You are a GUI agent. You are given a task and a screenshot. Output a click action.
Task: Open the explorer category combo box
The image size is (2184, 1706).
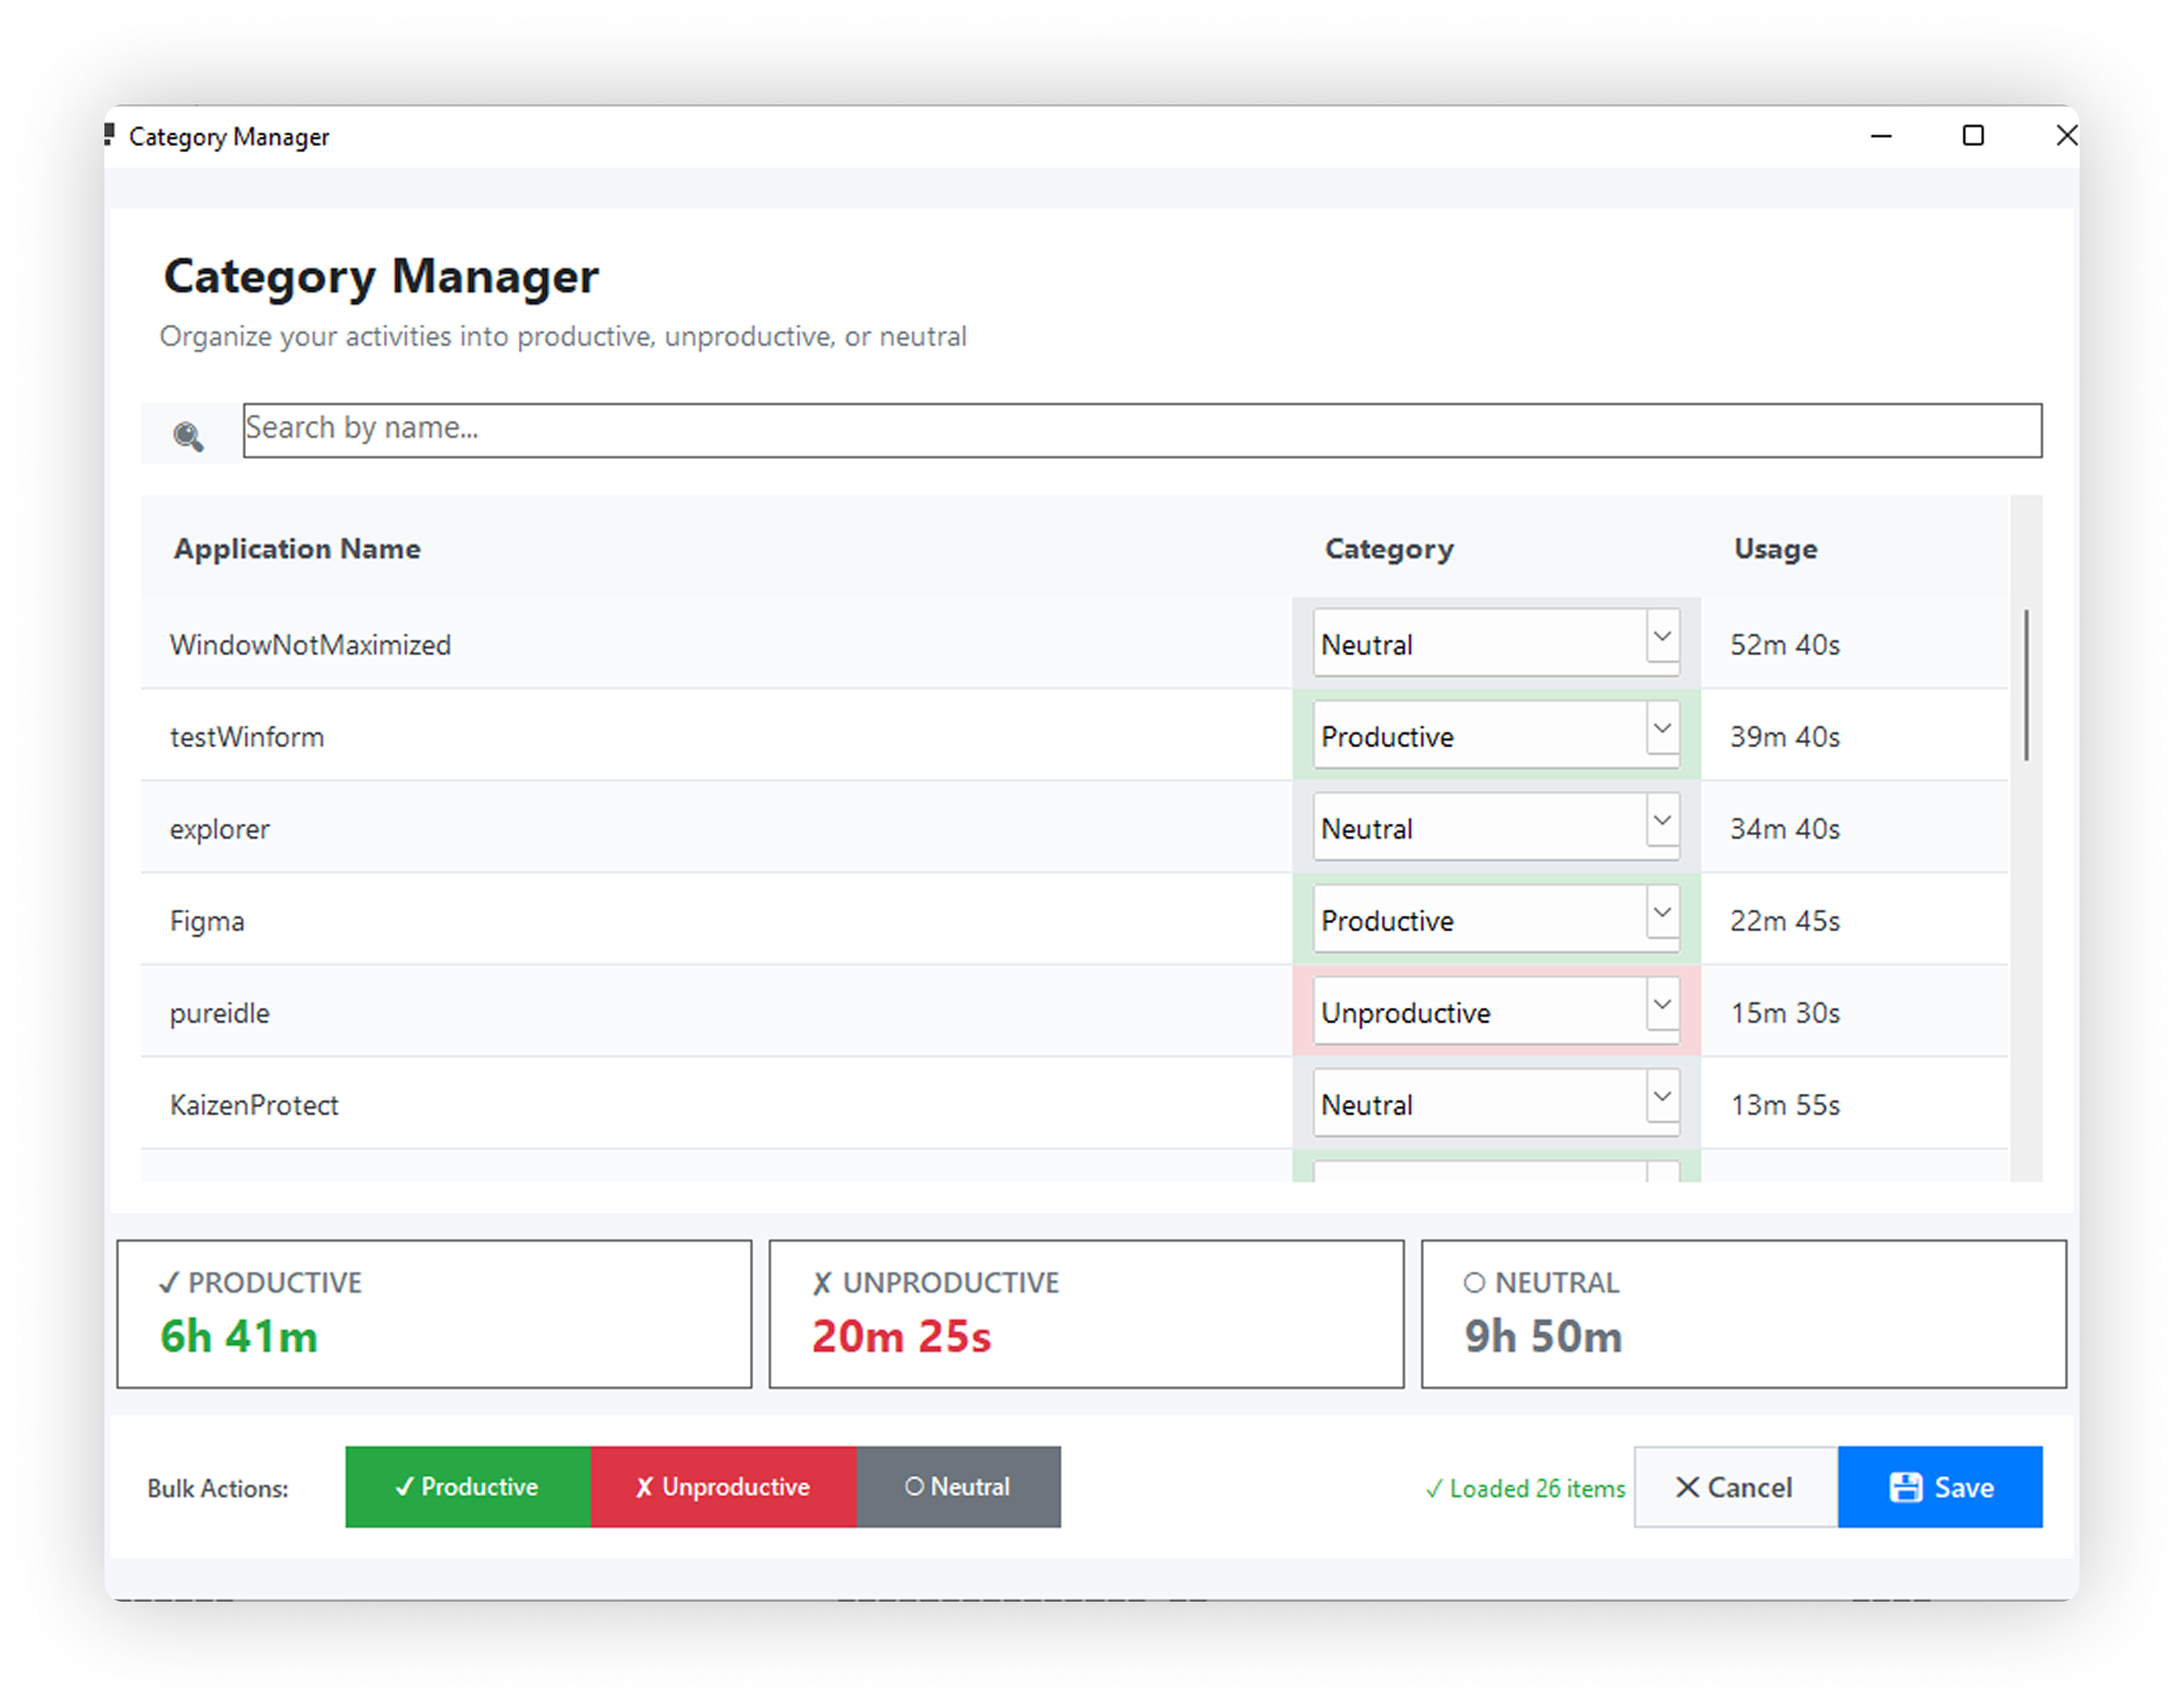1495,828
